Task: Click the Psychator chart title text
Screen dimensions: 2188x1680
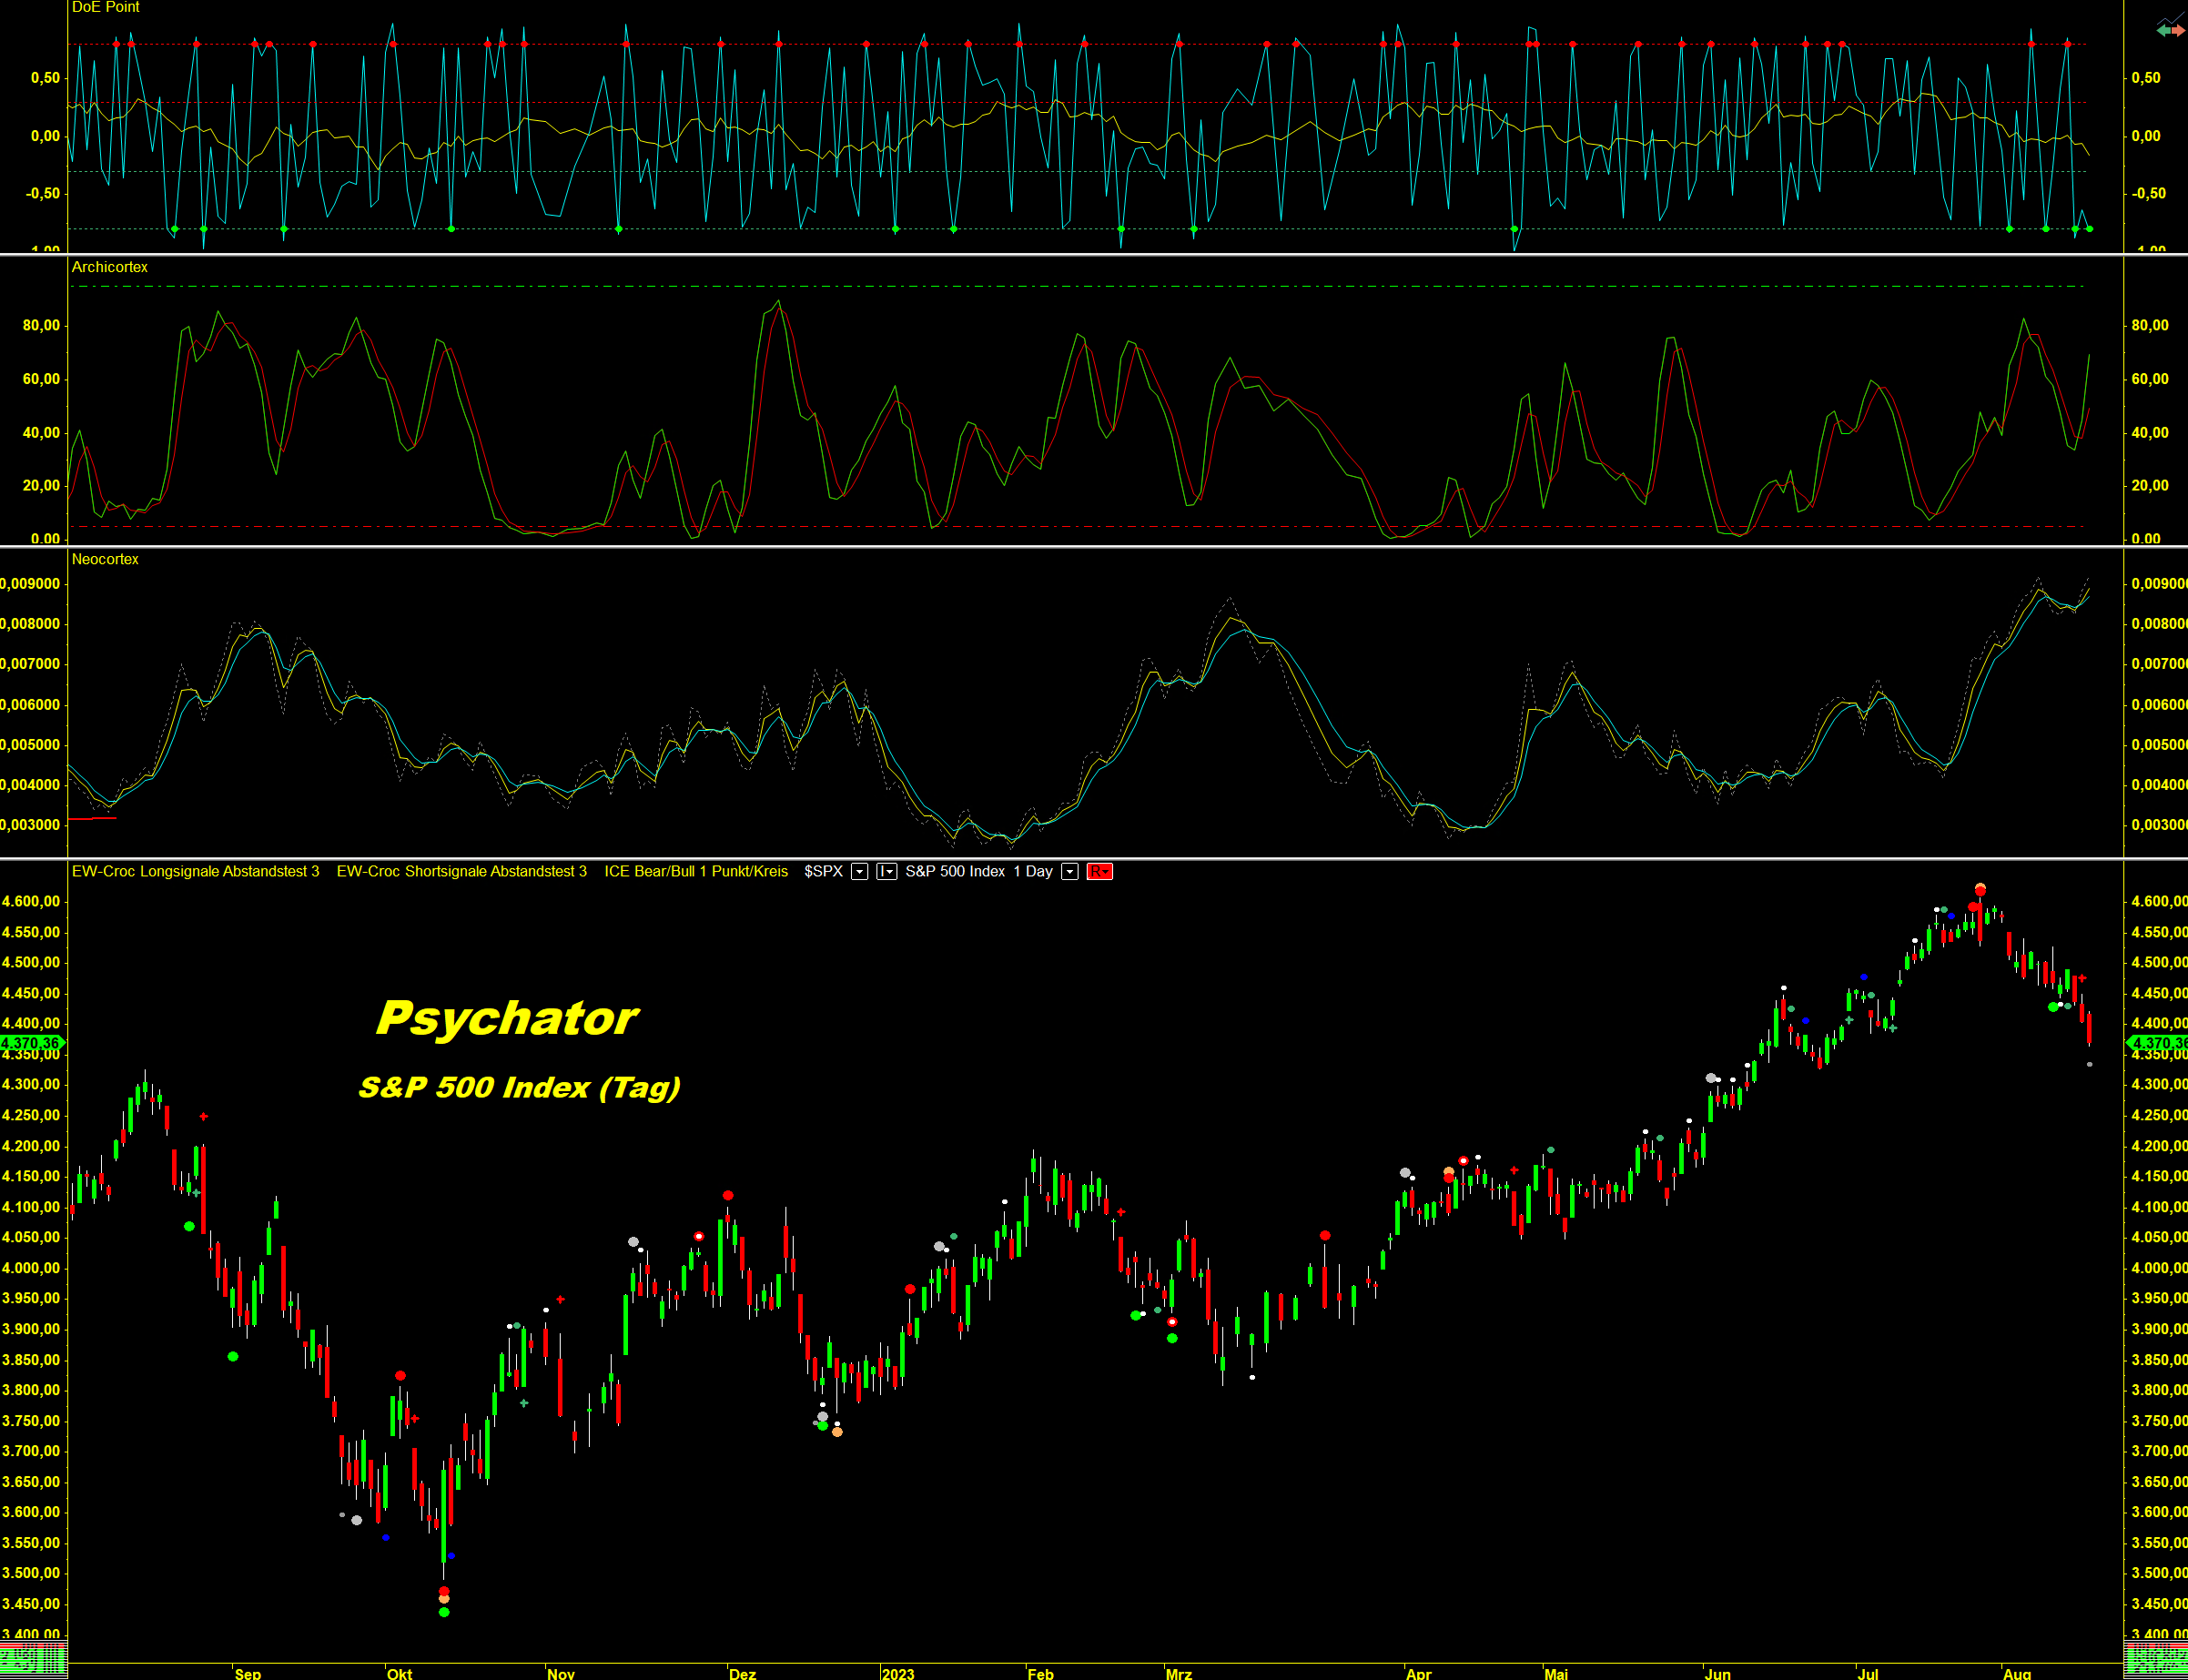Action: (x=506, y=1018)
